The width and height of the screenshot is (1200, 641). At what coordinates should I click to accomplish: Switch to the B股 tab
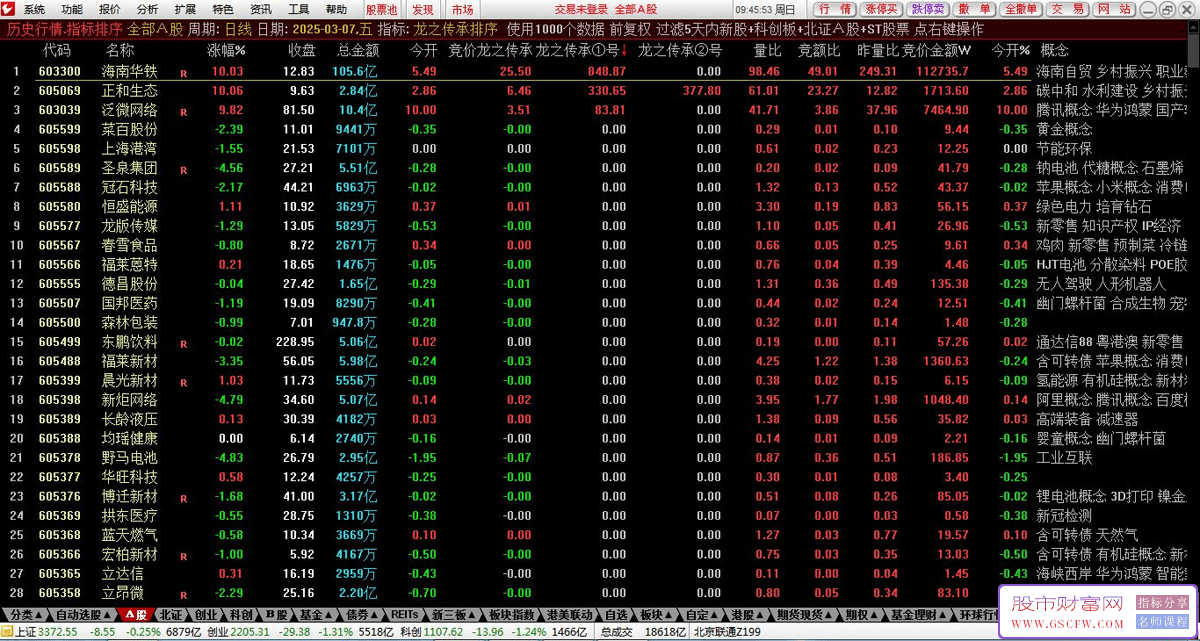(276, 614)
